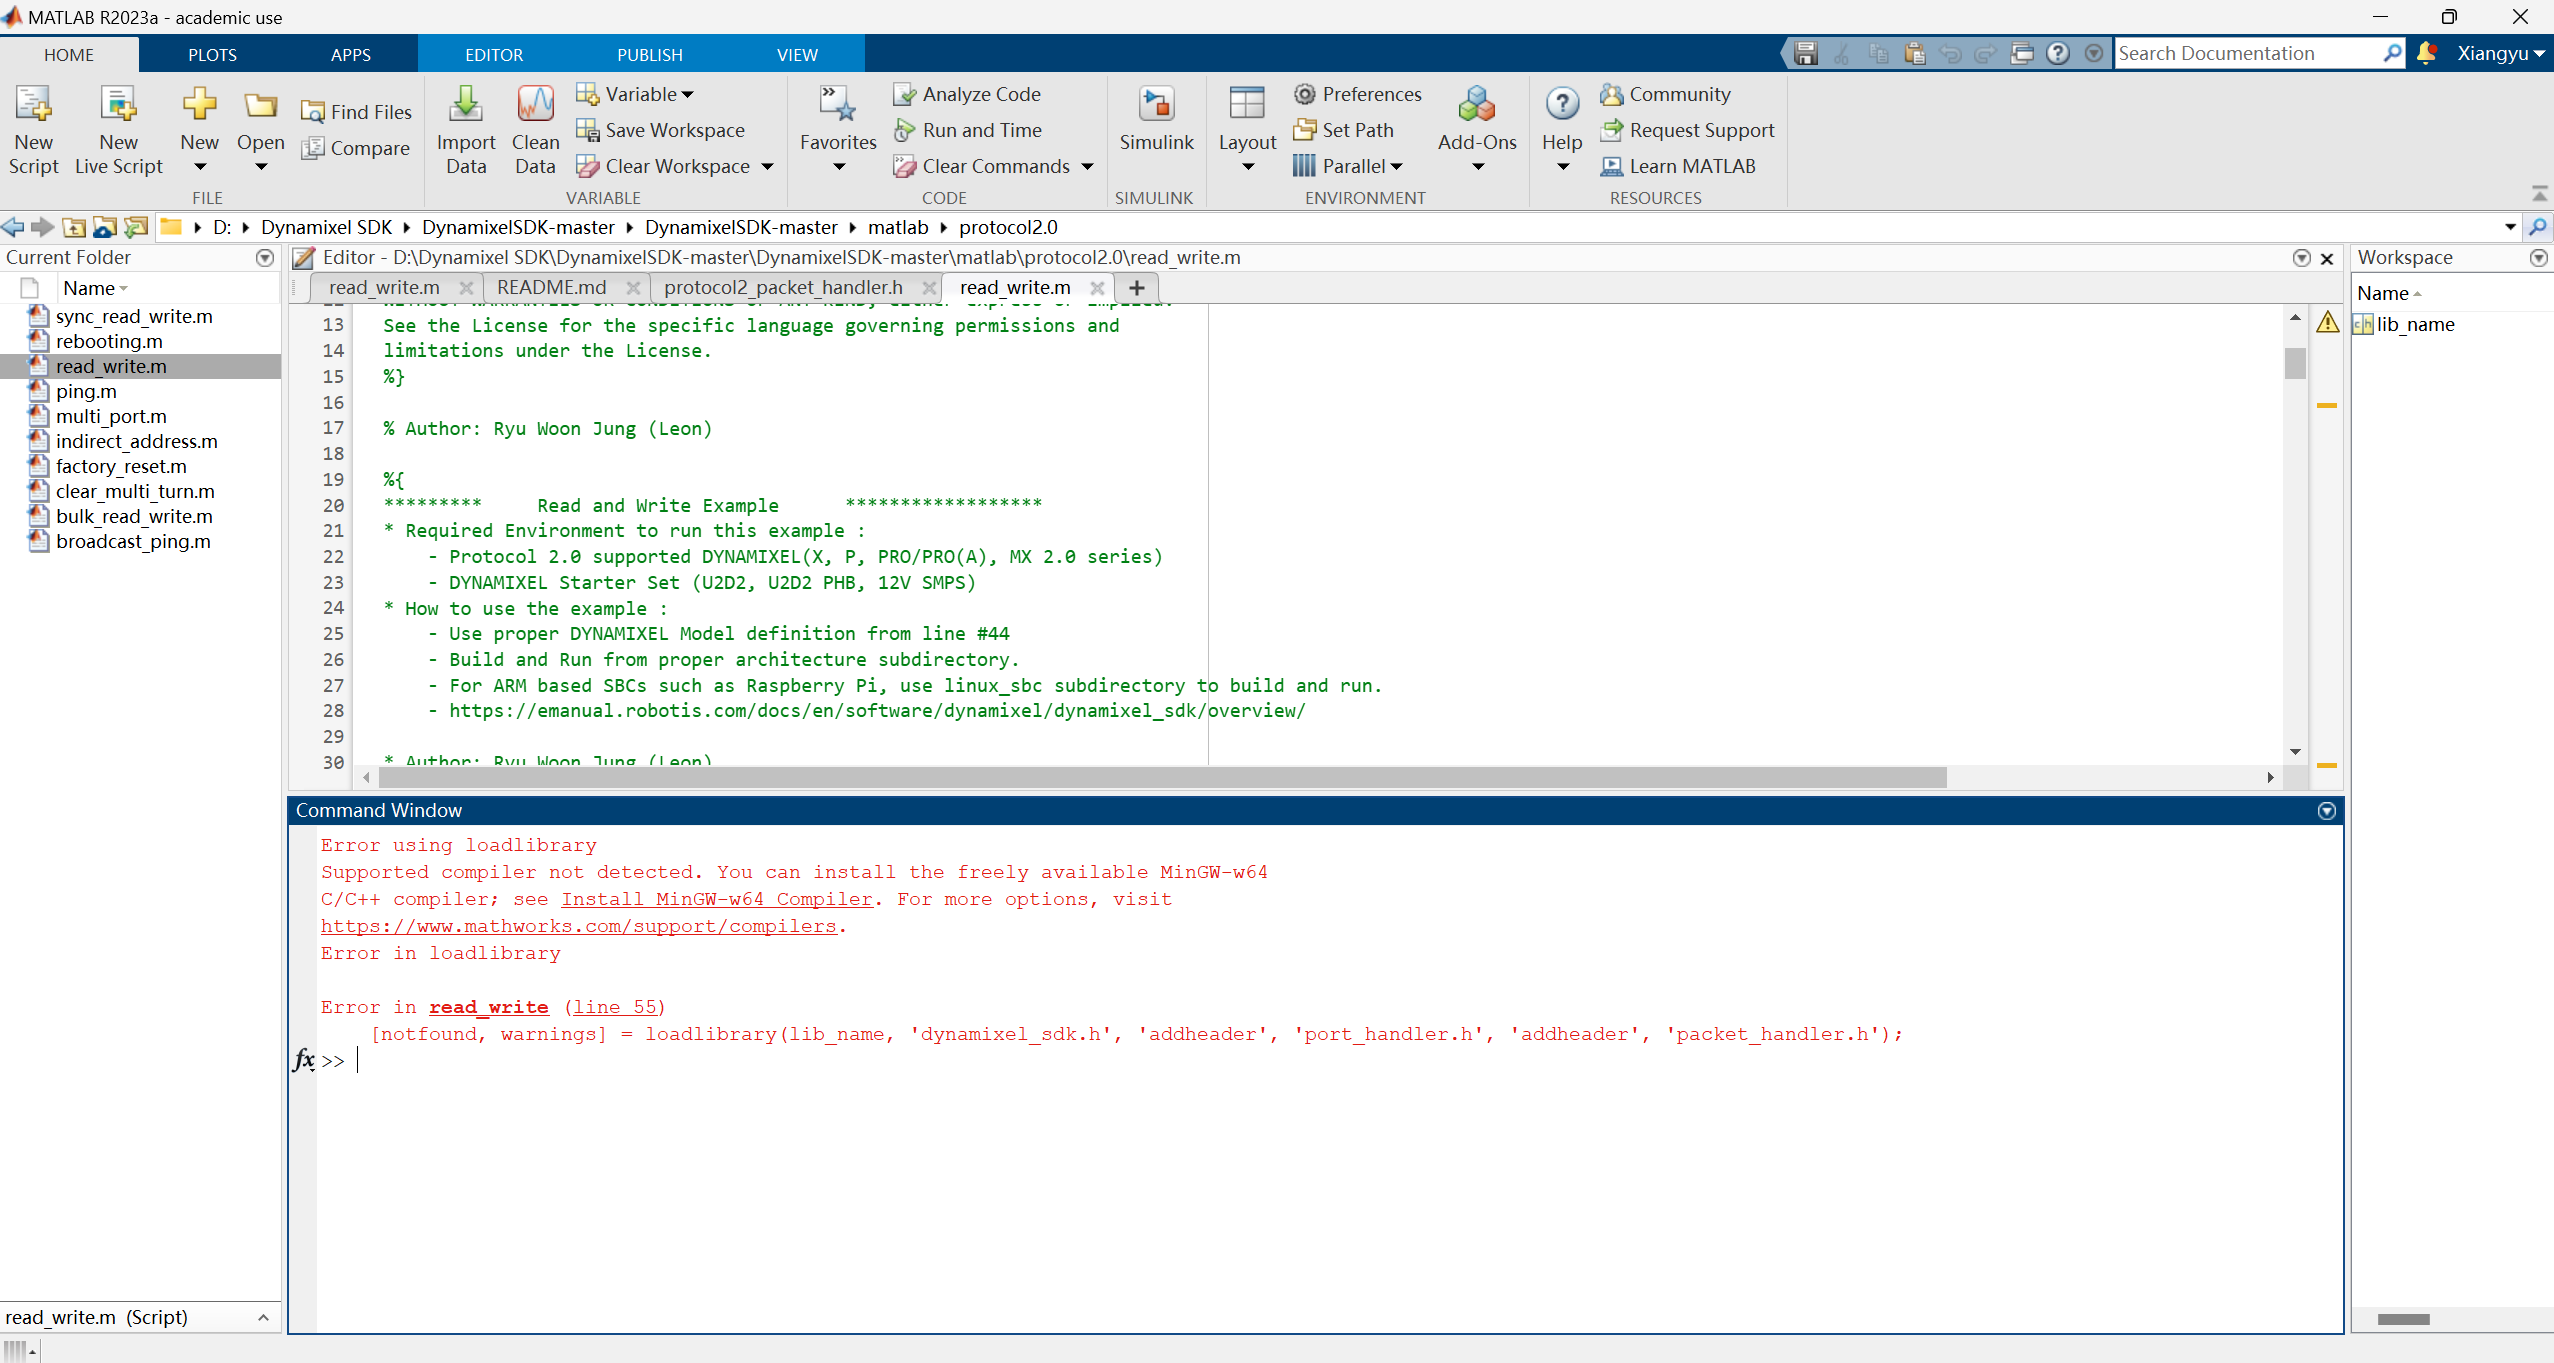Open the Current Folder panel actions menu
This screenshot has height=1363, width=2554.
point(265,258)
